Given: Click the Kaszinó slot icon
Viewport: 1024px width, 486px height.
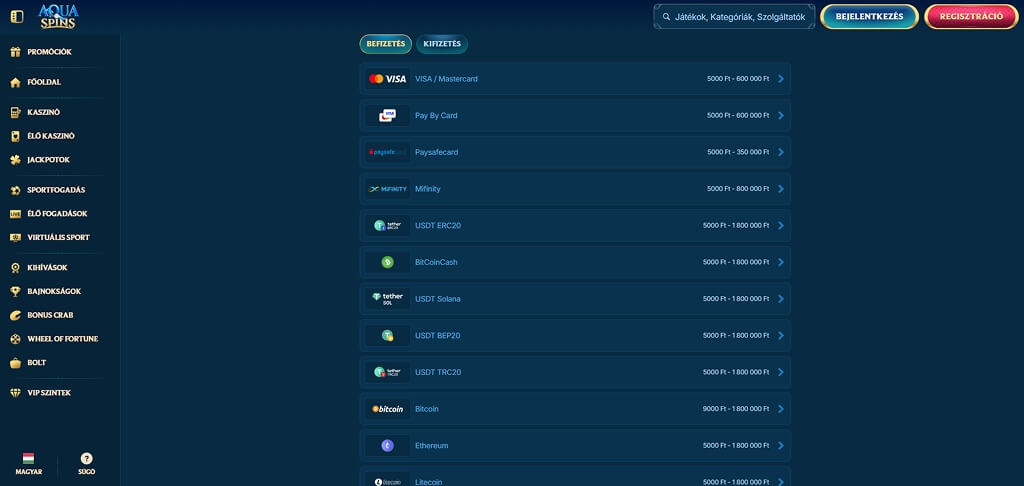Looking at the screenshot, I should (16, 112).
